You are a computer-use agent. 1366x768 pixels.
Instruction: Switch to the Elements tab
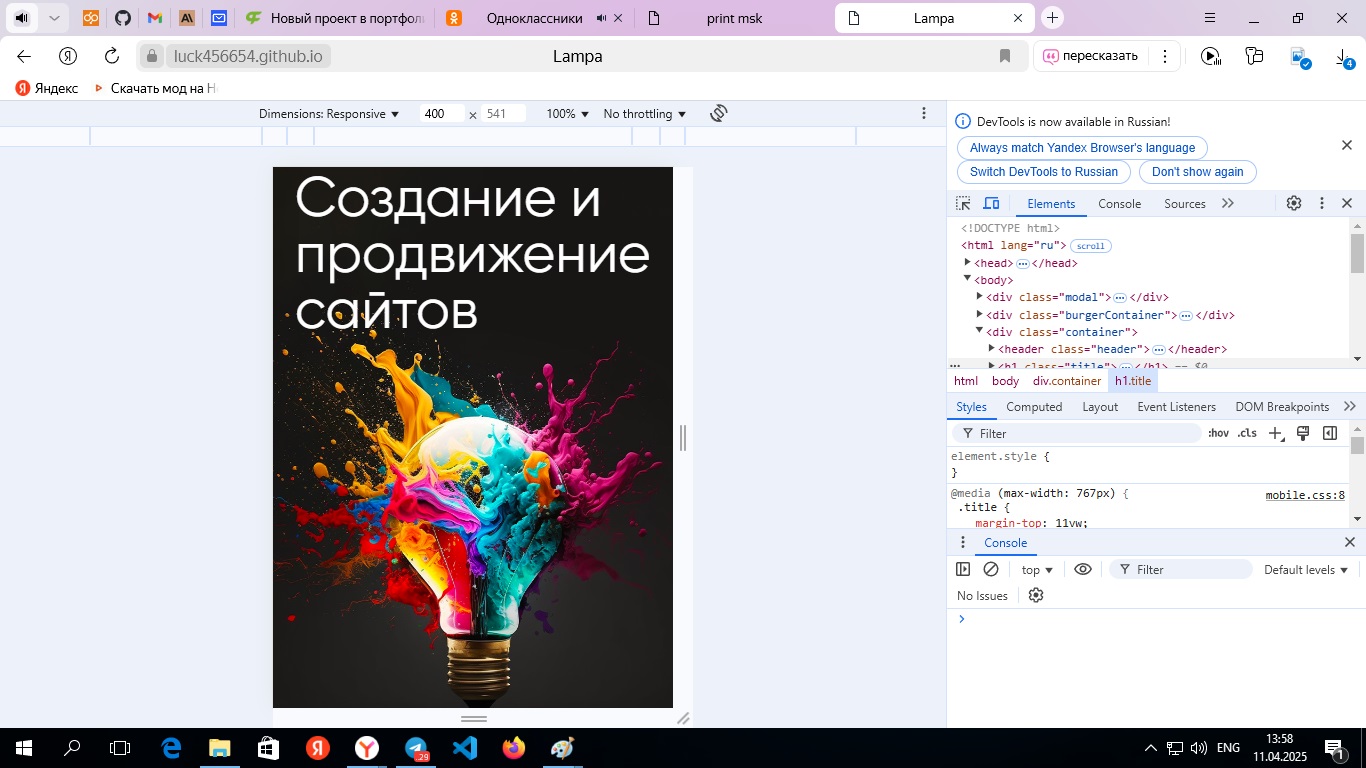tap(1051, 203)
